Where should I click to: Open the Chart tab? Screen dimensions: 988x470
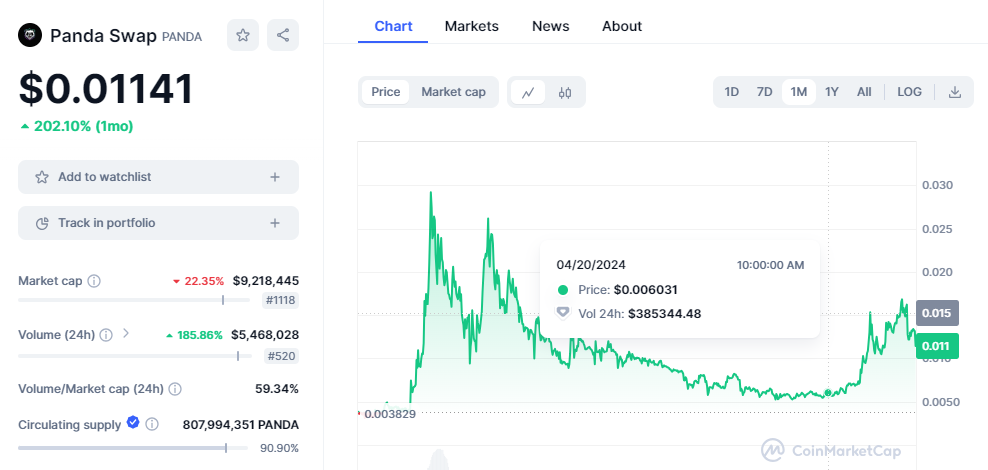393,26
